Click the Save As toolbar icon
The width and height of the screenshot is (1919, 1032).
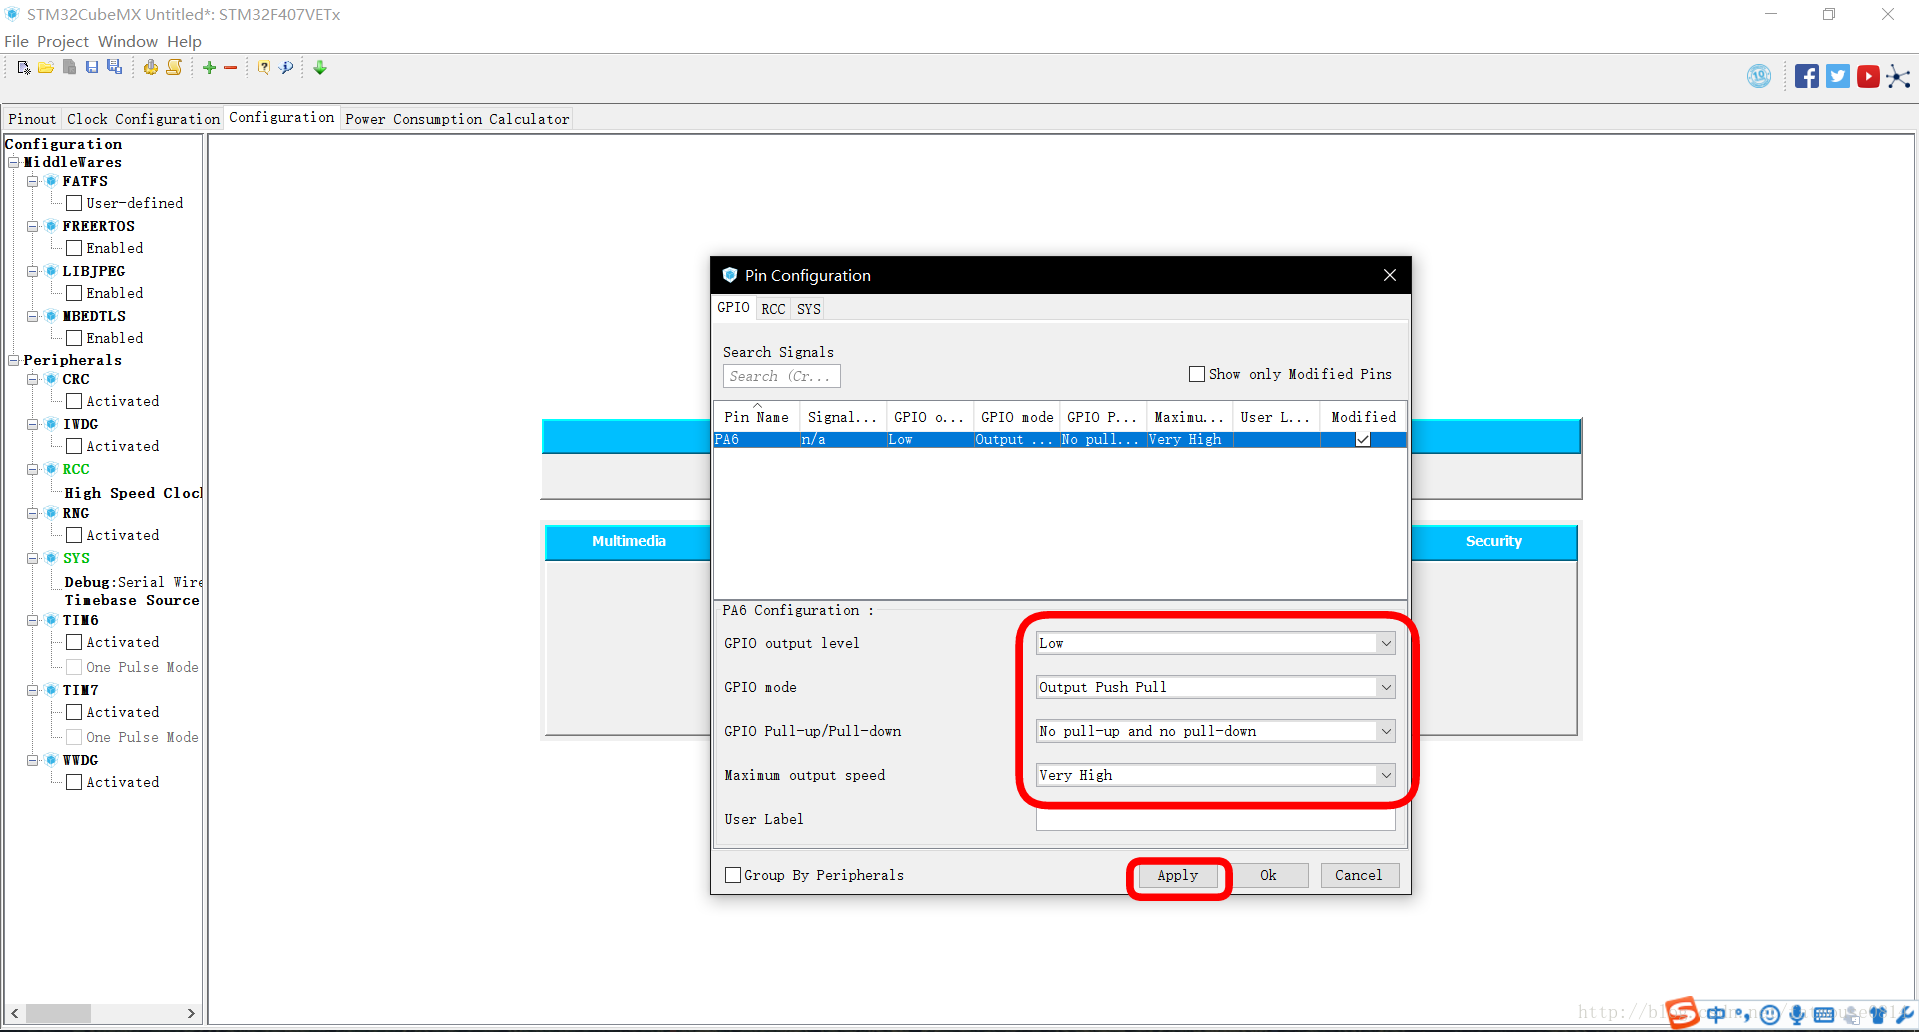point(114,67)
